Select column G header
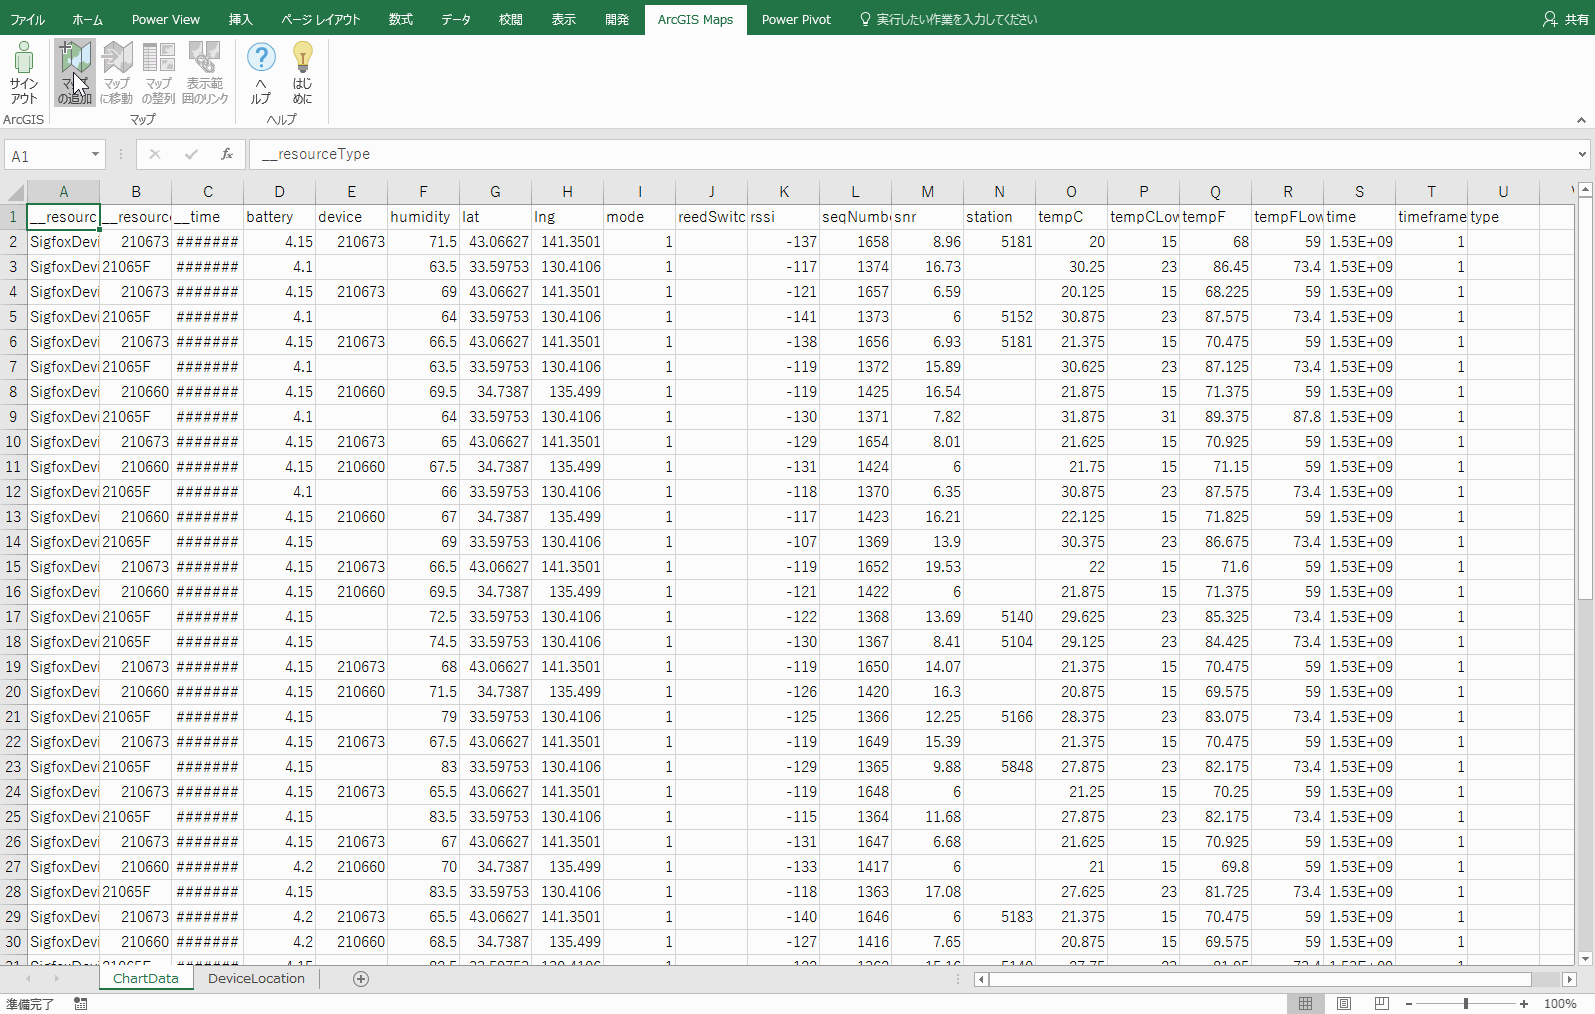1595x1014 pixels. point(495,192)
